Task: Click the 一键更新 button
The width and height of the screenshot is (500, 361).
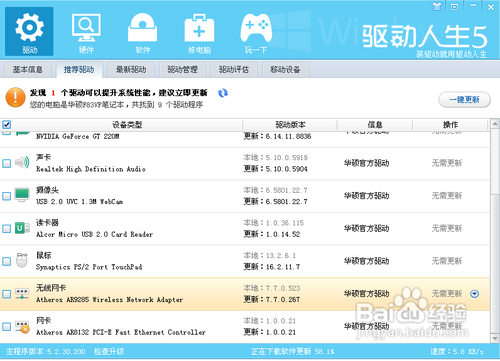Action: [x=464, y=99]
